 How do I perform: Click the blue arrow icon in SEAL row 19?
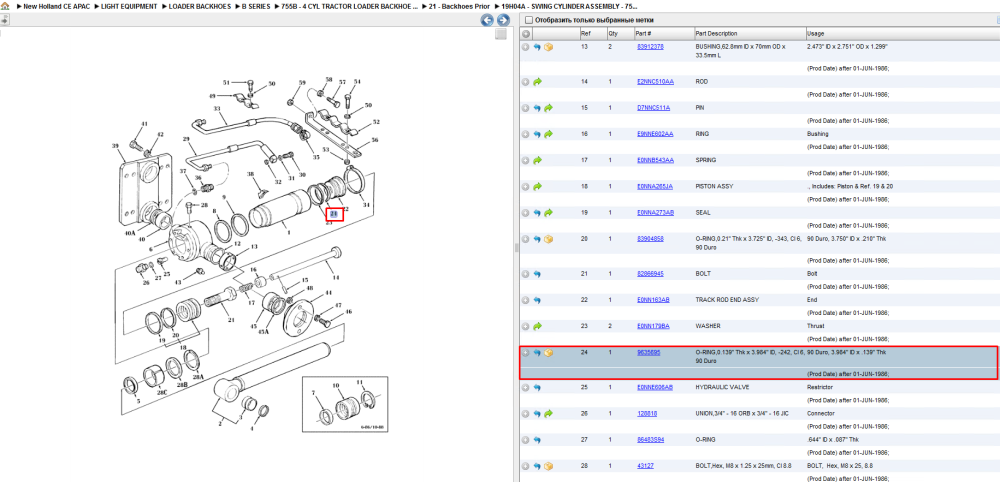pos(537,213)
